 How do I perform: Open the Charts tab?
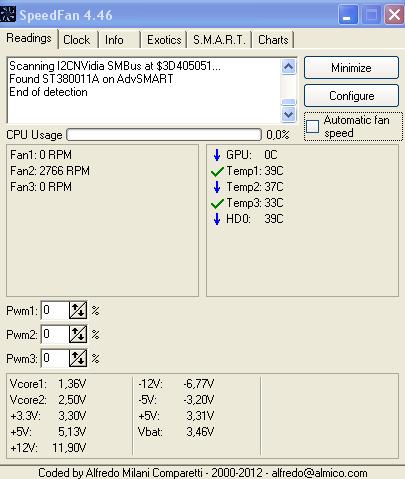(273, 40)
